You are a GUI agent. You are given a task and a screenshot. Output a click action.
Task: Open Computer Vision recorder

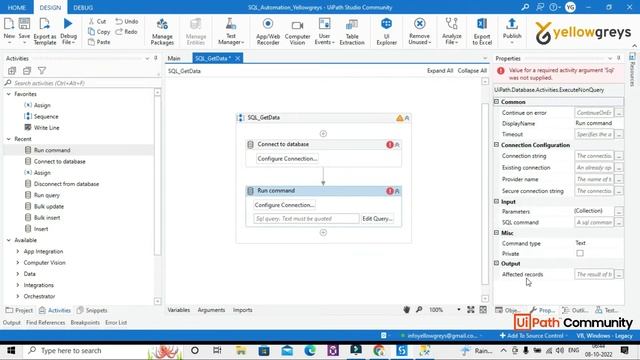click(x=297, y=31)
